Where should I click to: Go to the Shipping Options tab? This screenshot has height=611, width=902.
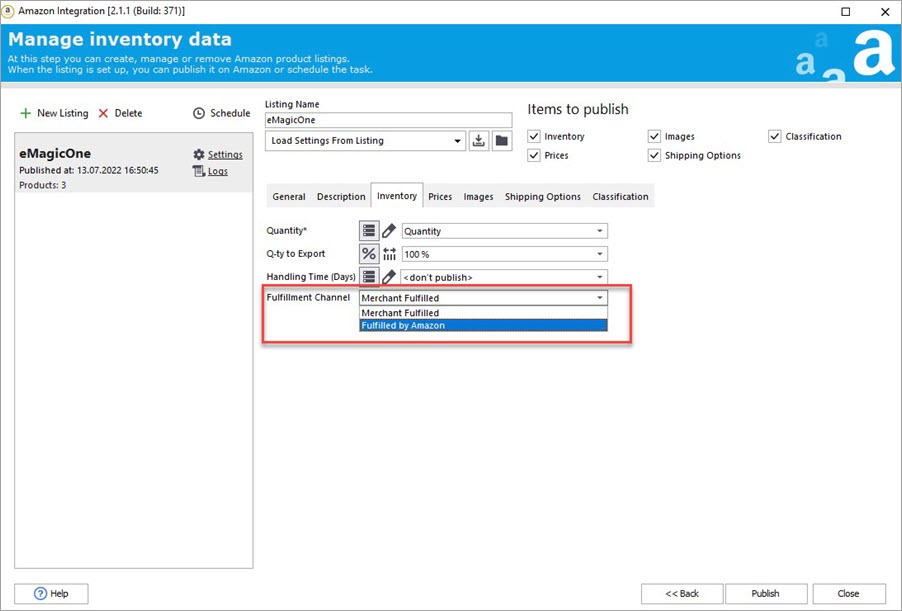543,196
